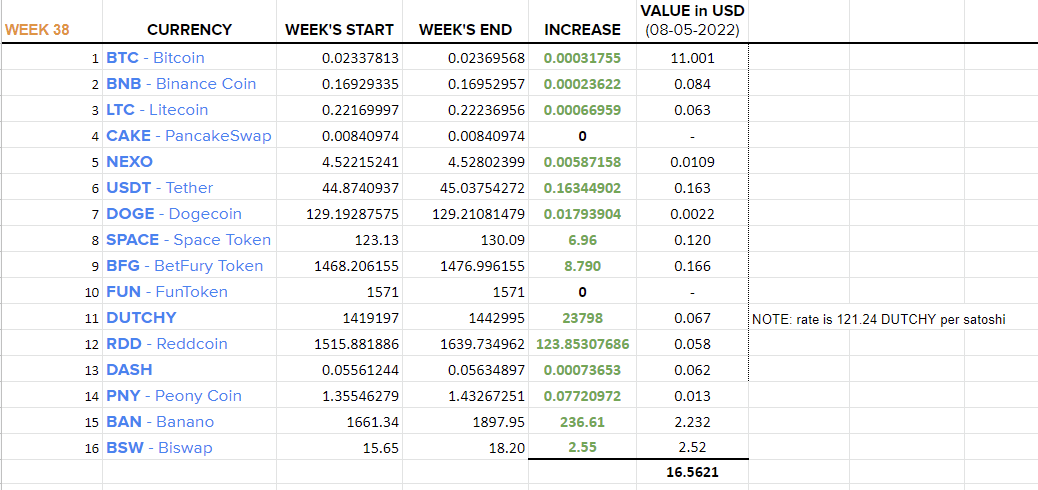The image size is (1038, 490).
Task: Select the WEEK'S END column header
Action: pyautogui.click(x=465, y=30)
